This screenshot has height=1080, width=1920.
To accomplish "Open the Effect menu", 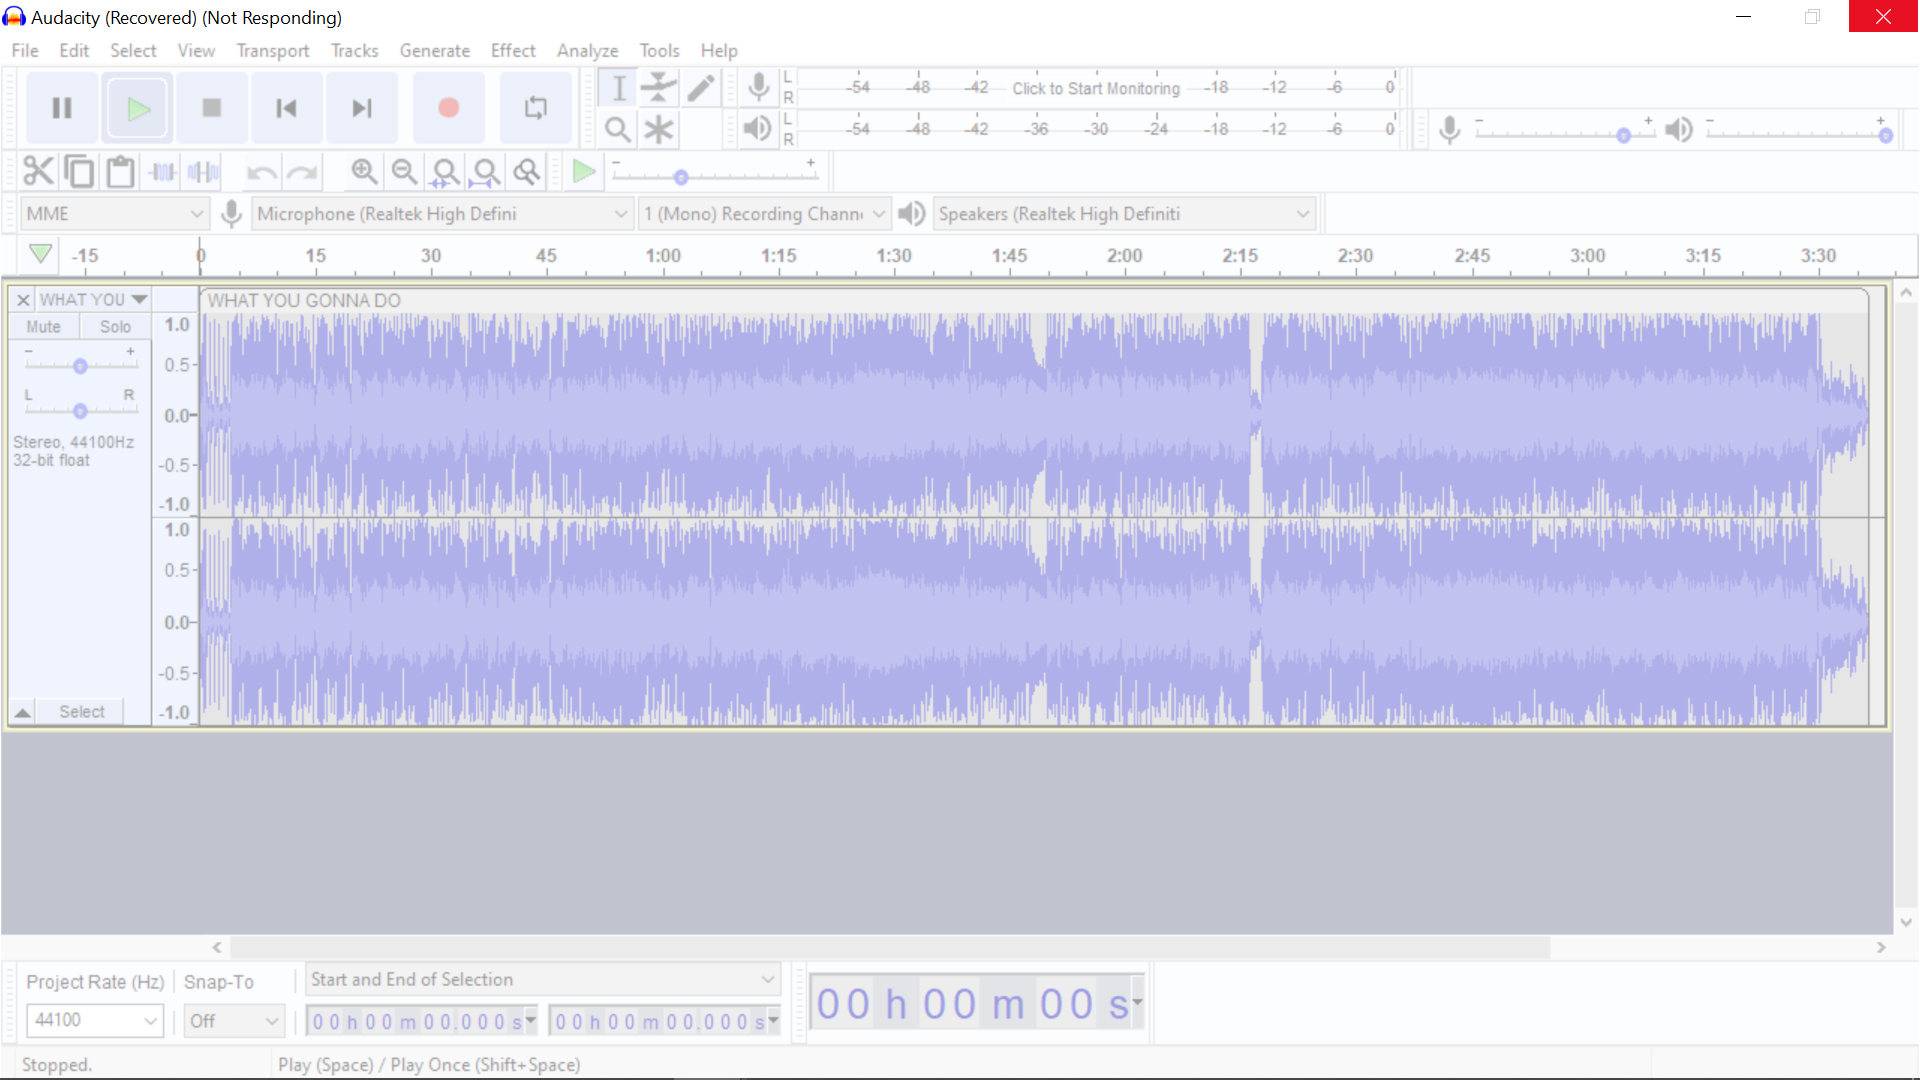I will [x=513, y=50].
